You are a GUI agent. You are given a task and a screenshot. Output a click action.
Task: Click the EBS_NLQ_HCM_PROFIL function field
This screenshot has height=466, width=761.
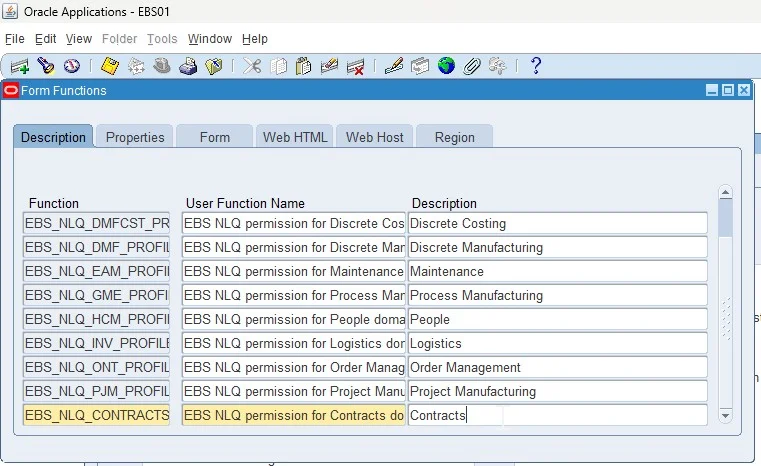97,319
